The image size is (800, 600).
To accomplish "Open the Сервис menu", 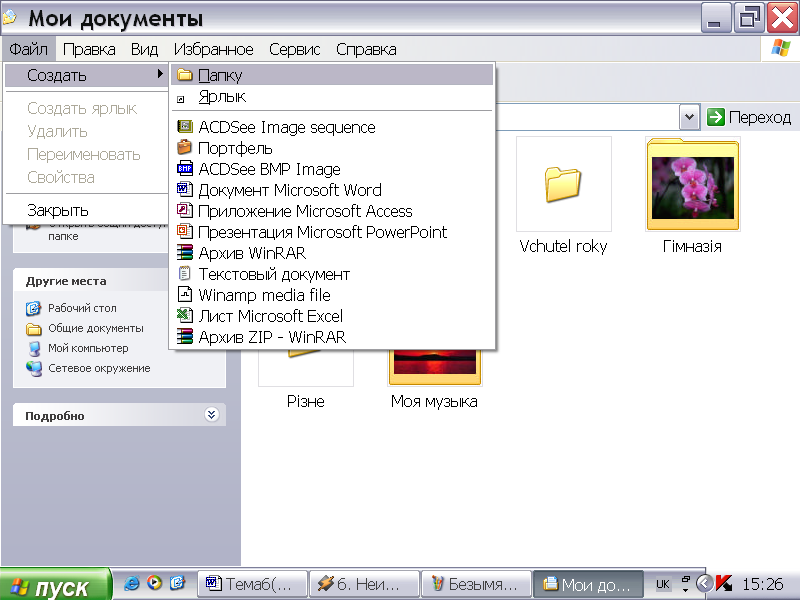I will pos(294,49).
